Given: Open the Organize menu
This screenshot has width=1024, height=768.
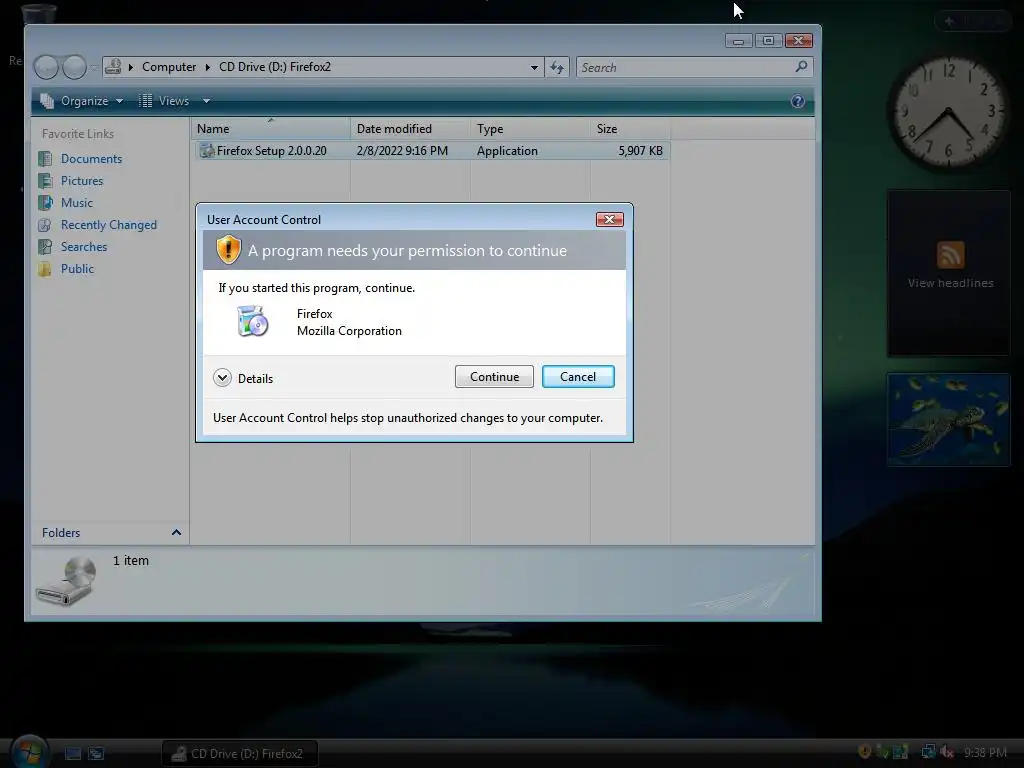Looking at the screenshot, I should click(x=82, y=101).
